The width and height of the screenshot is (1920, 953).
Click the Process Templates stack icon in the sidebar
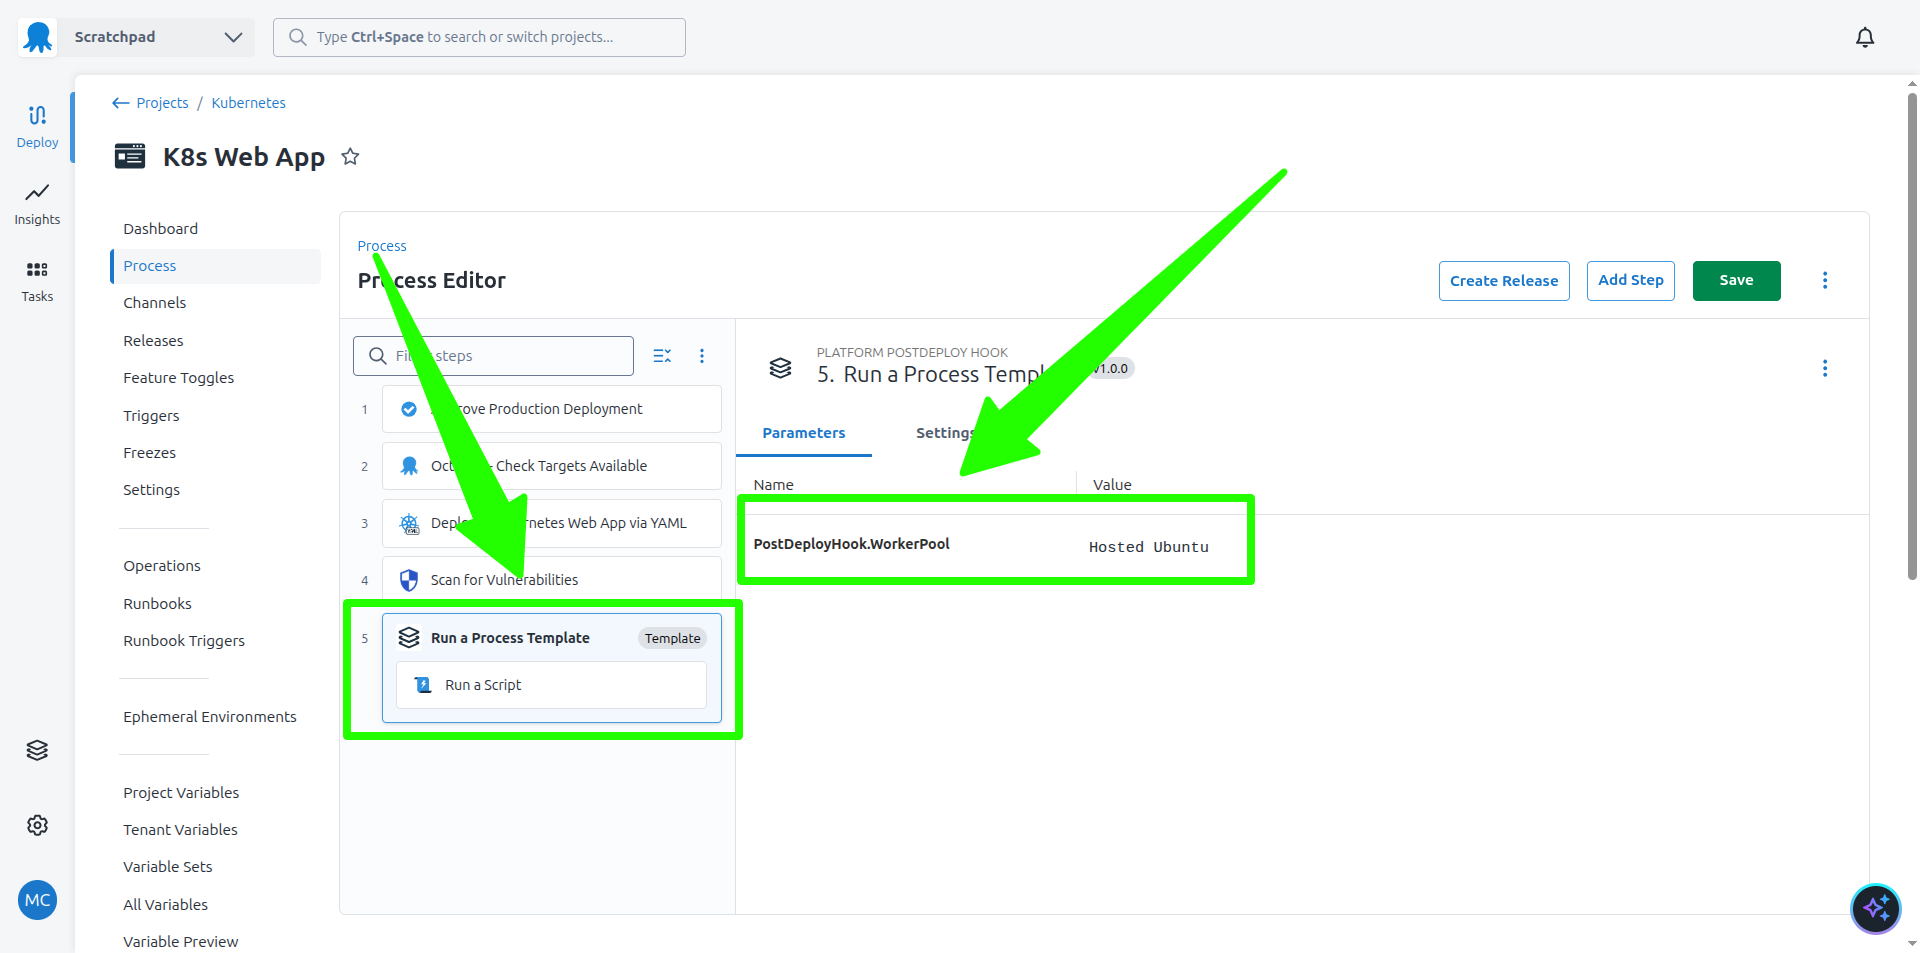37,750
